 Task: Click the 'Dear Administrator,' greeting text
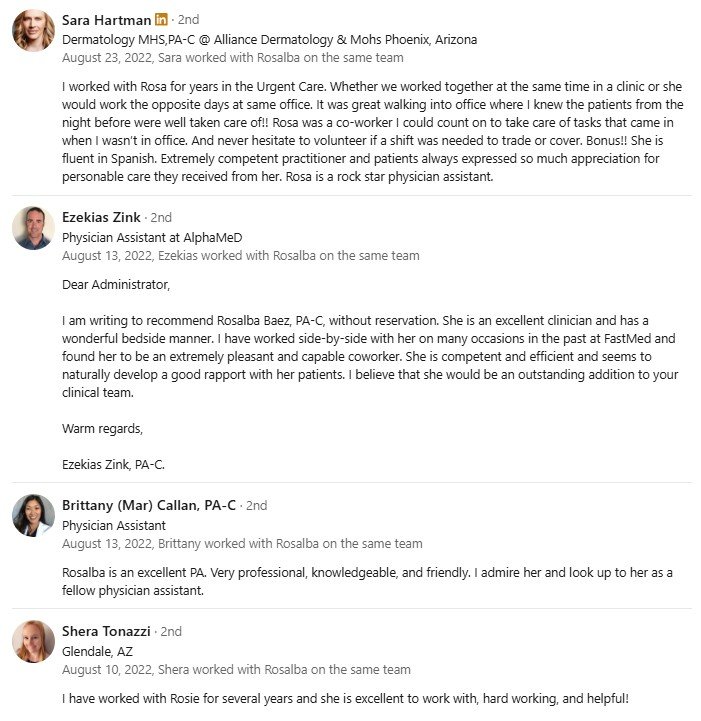click(x=116, y=285)
